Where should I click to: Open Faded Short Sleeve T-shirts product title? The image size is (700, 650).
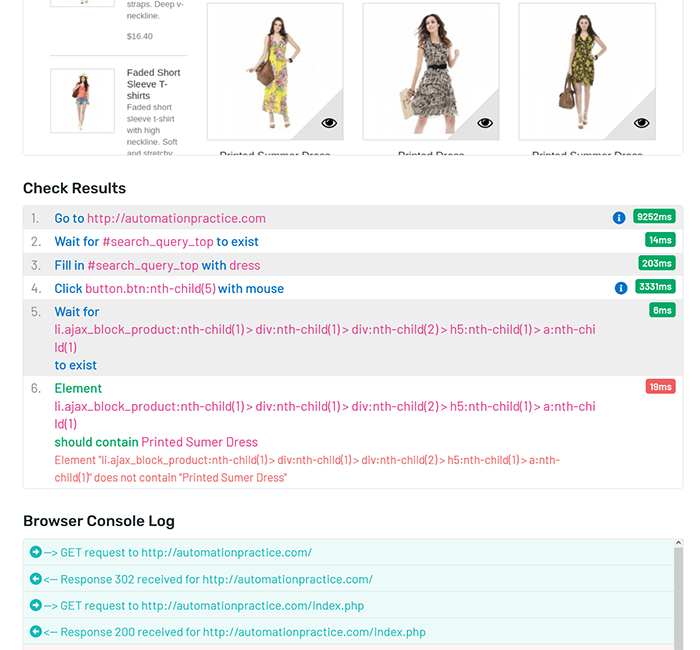tap(153, 84)
